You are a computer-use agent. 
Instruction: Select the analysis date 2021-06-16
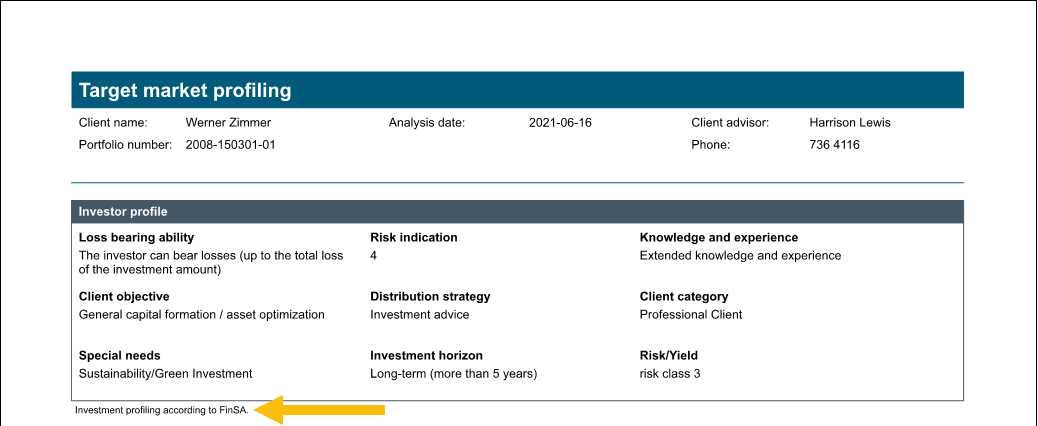[560, 123]
